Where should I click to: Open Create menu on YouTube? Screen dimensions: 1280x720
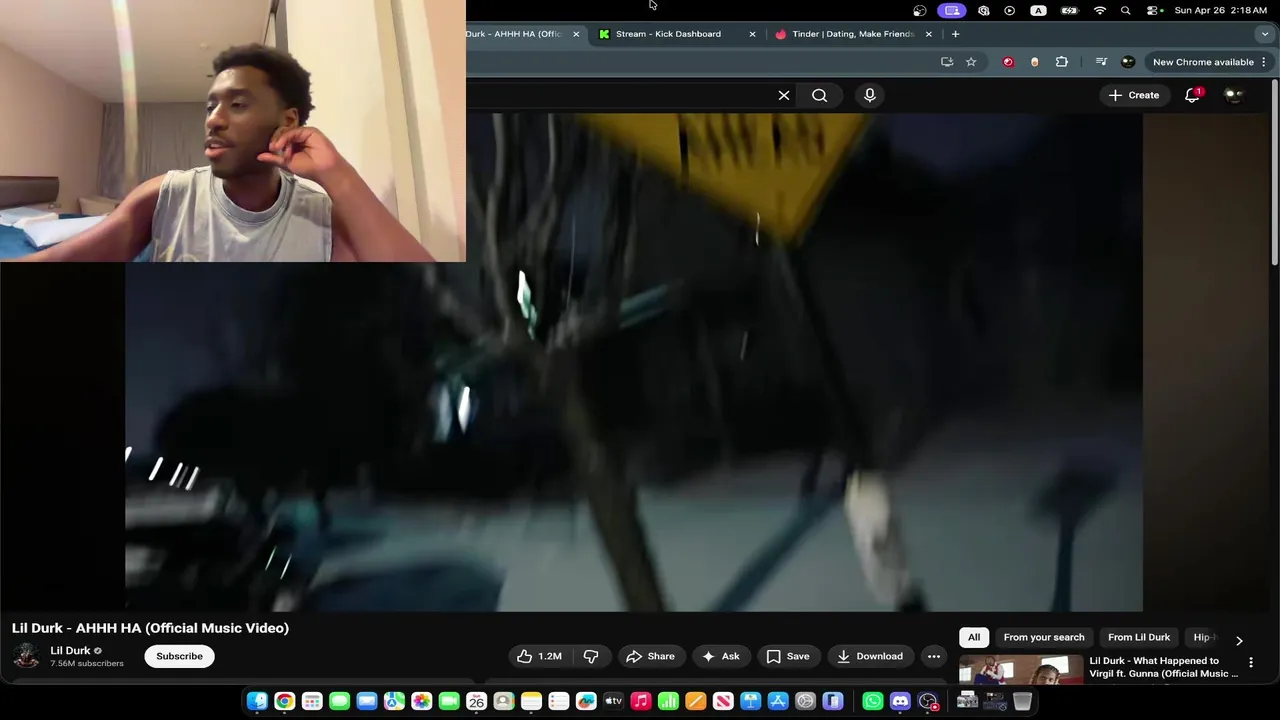1134,95
